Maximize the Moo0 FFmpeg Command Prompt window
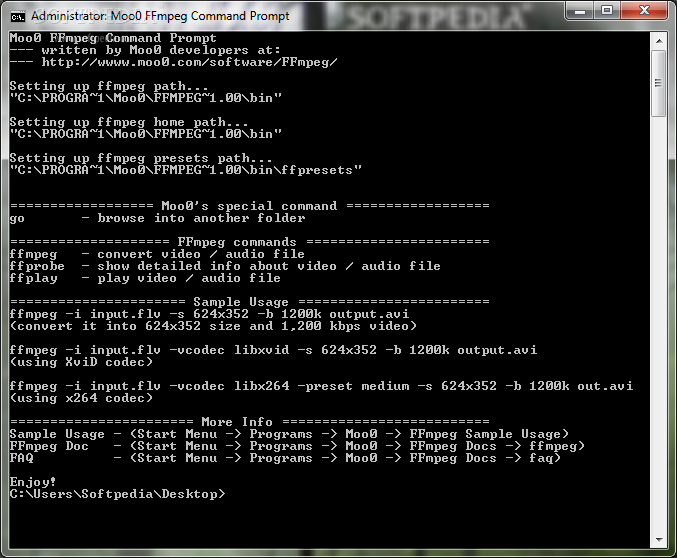The height and width of the screenshot is (558, 677). coord(607,10)
